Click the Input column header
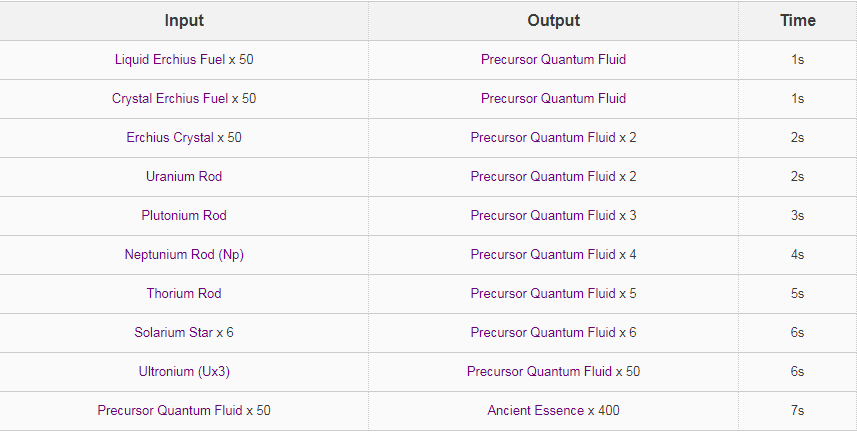This screenshot has height=433, width=857. click(184, 21)
